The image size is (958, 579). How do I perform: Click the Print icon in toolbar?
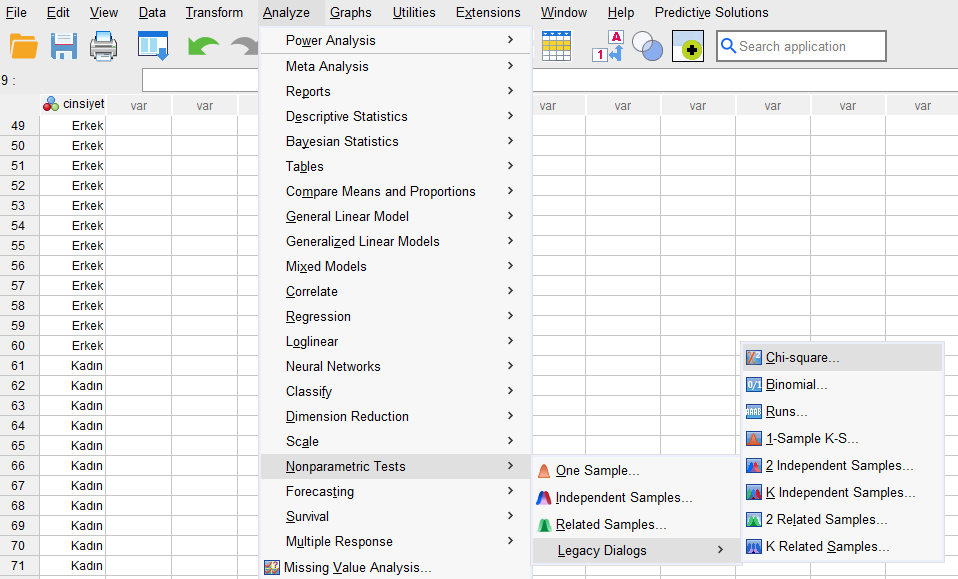(105, 46)
